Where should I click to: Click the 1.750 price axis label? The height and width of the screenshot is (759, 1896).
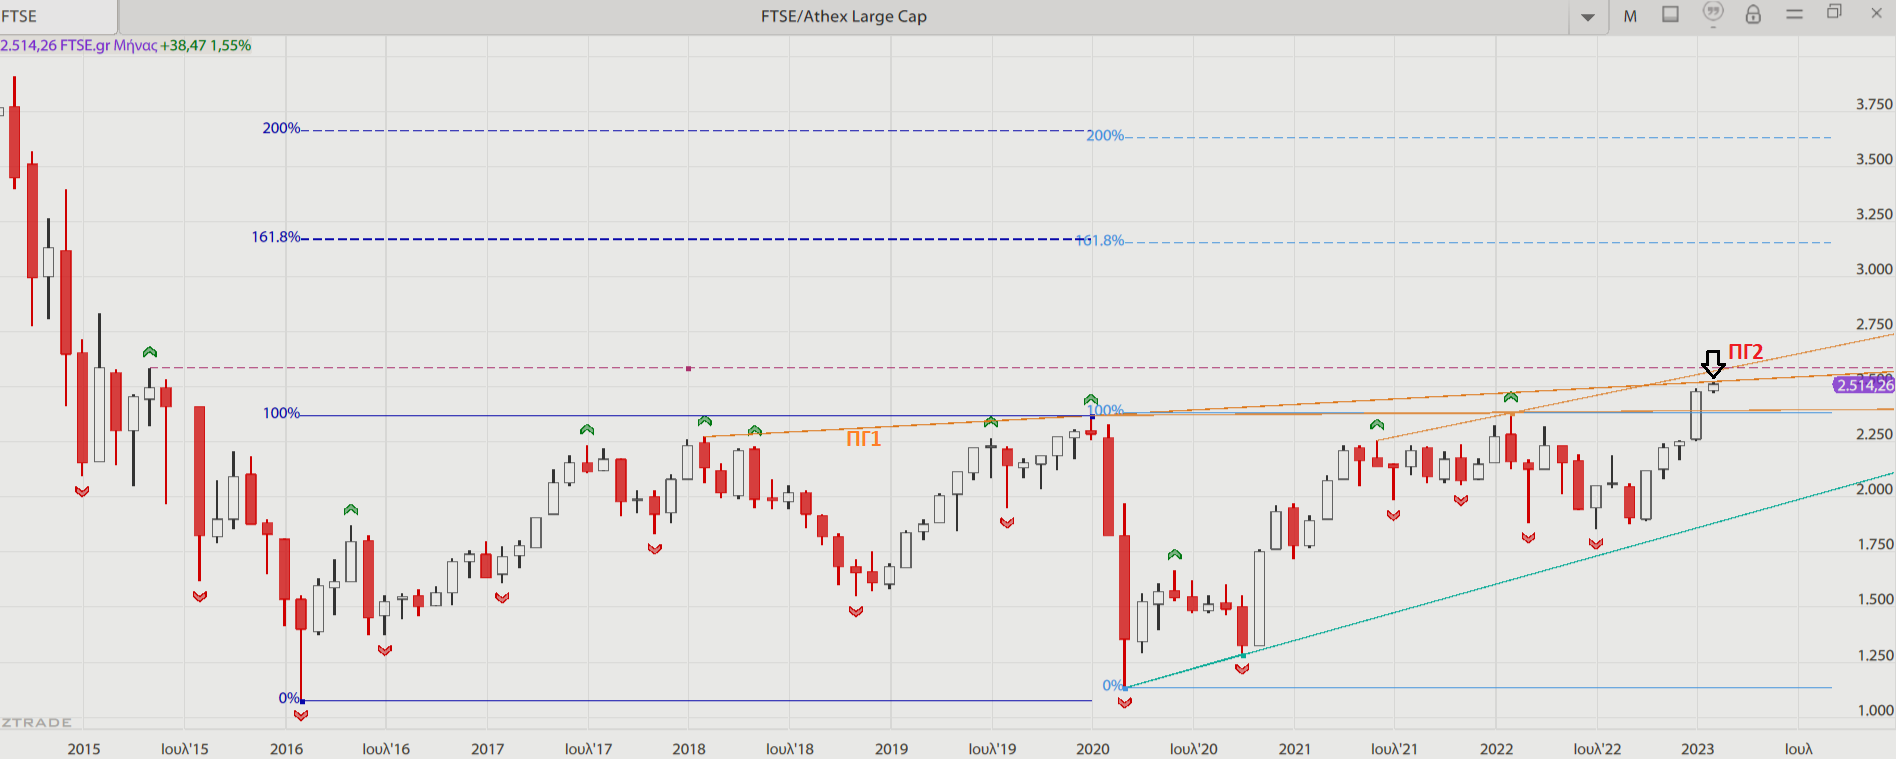pos(1874,544)
